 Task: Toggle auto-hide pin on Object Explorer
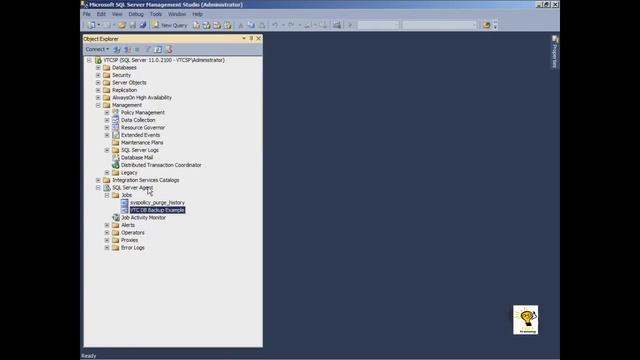tap(251, 38)
